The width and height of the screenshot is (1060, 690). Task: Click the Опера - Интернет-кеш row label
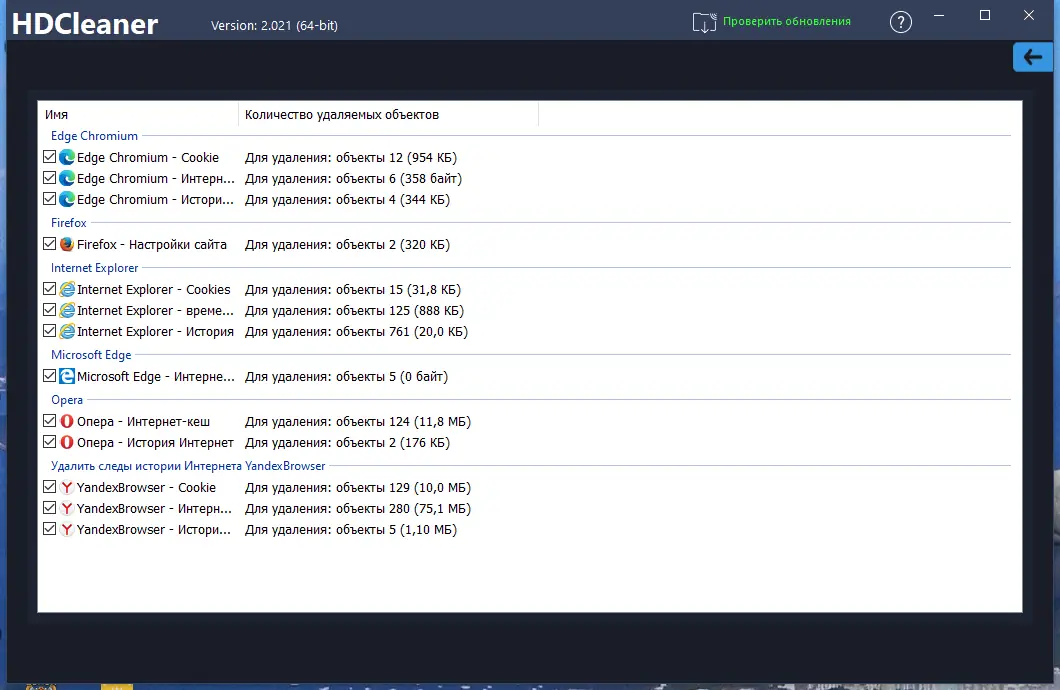pyautogui.click(x=143, y=421)
